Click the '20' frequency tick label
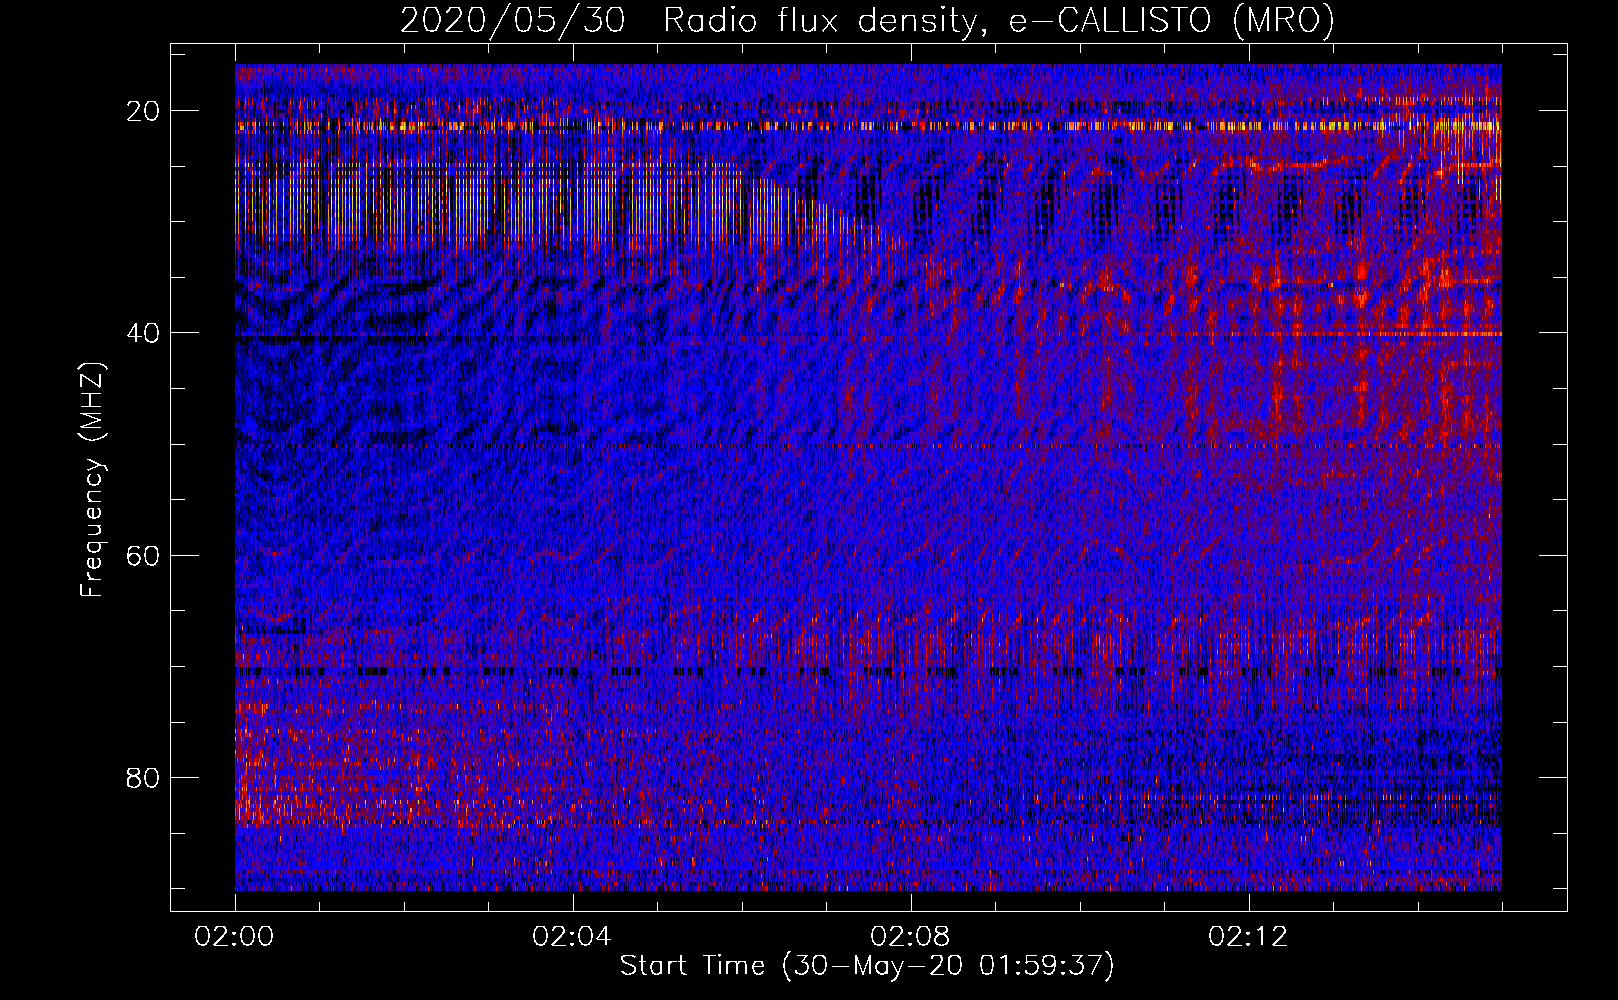The width and height of the screenshot is (1618, 1000). pyautogui.click(x=143, y=111)
